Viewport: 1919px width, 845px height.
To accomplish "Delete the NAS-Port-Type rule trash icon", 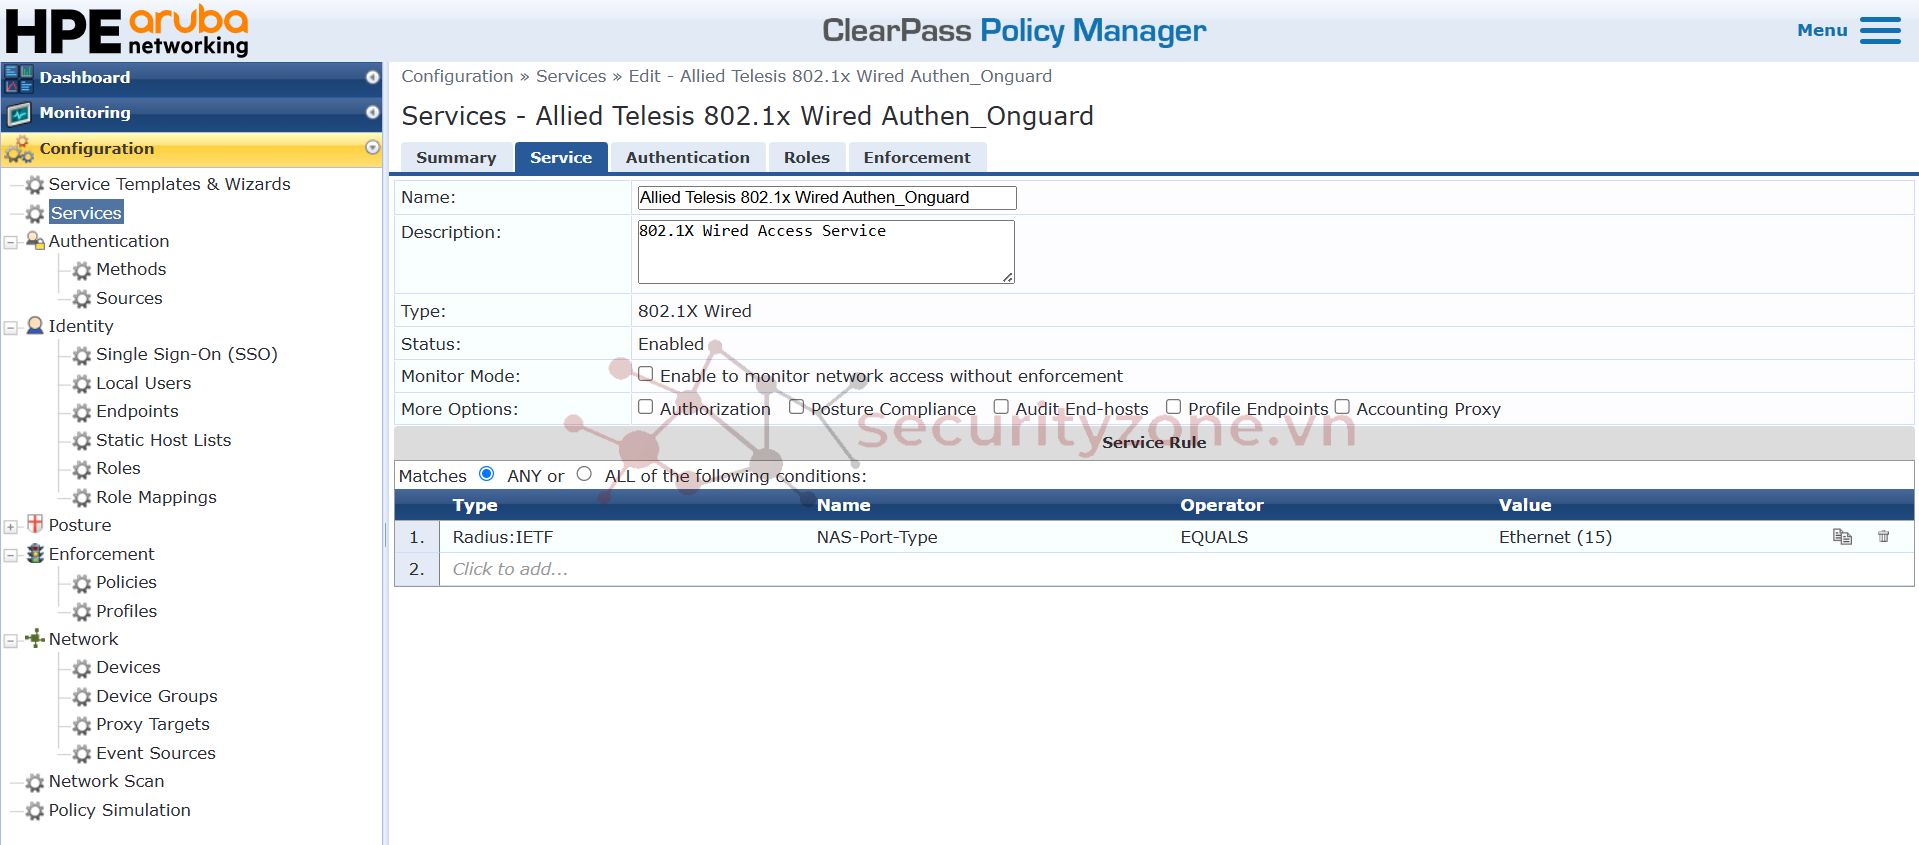I will pos(1883,537).
